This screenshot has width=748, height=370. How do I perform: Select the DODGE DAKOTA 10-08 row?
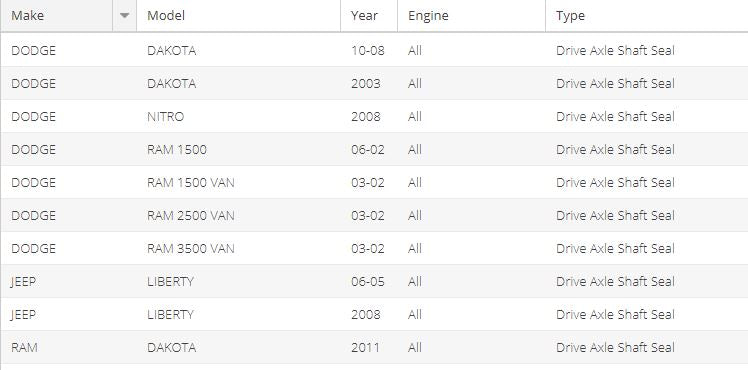(374, 50)
